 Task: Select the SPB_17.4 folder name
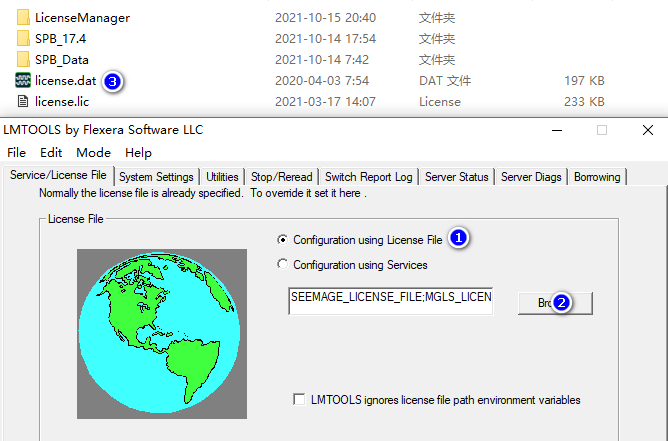pyautogui.click(x=60, y=39)
